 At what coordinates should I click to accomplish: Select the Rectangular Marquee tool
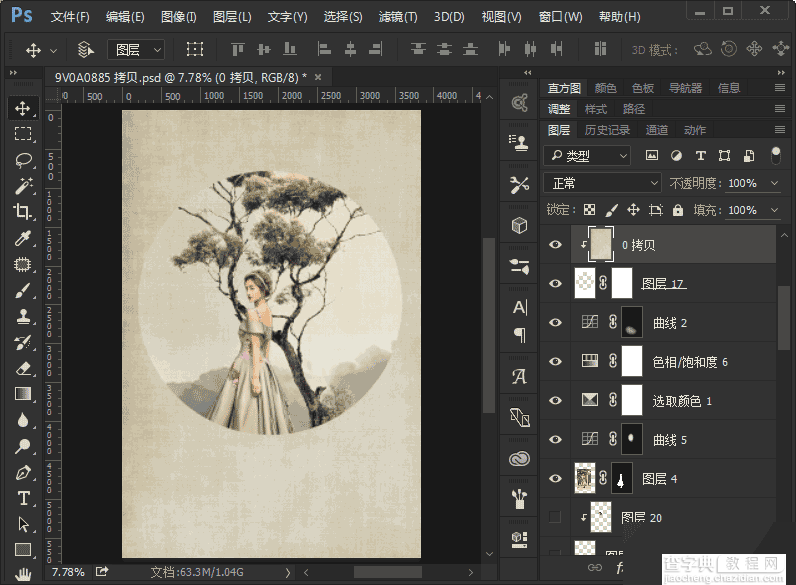click(x=22, y=134)
